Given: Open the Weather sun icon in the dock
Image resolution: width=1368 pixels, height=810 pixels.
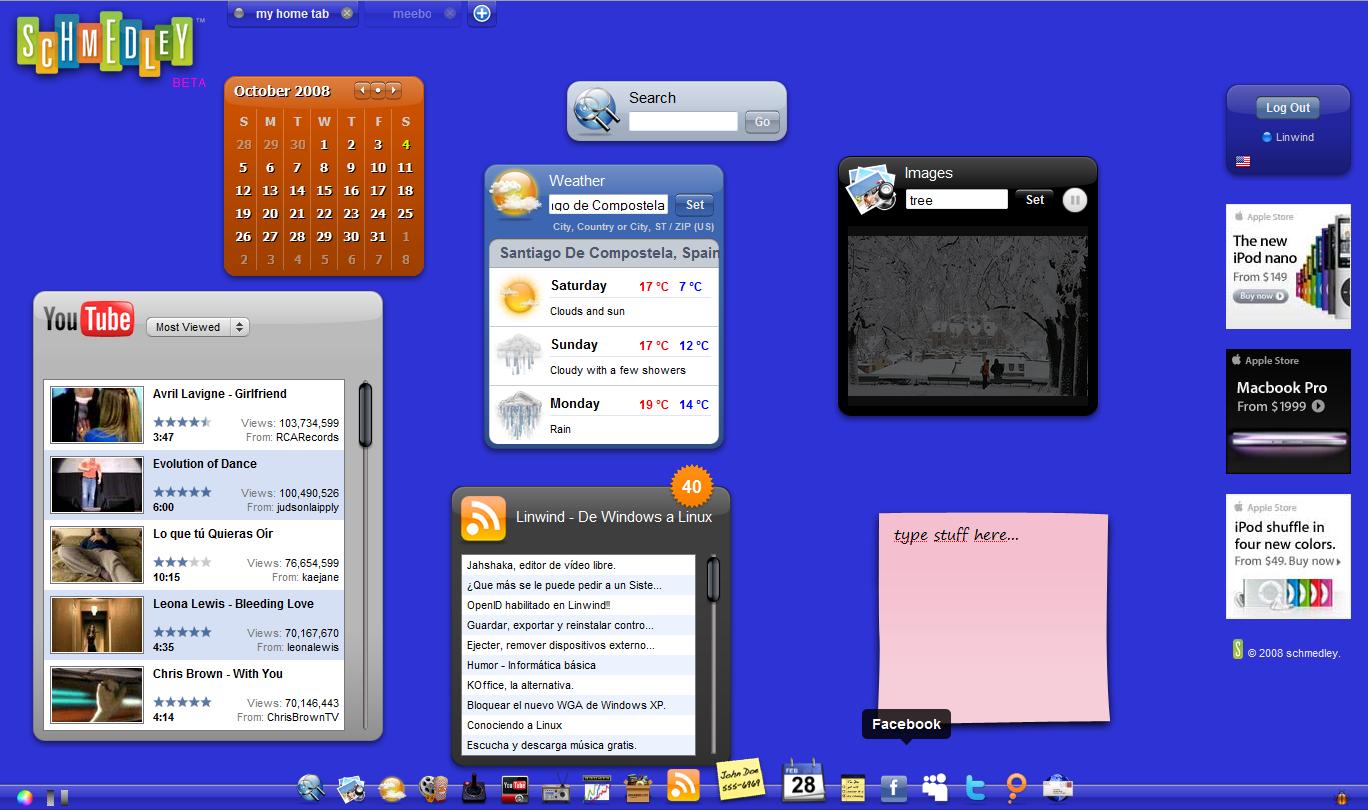Looking at the screenshot, I should [392, 788].
